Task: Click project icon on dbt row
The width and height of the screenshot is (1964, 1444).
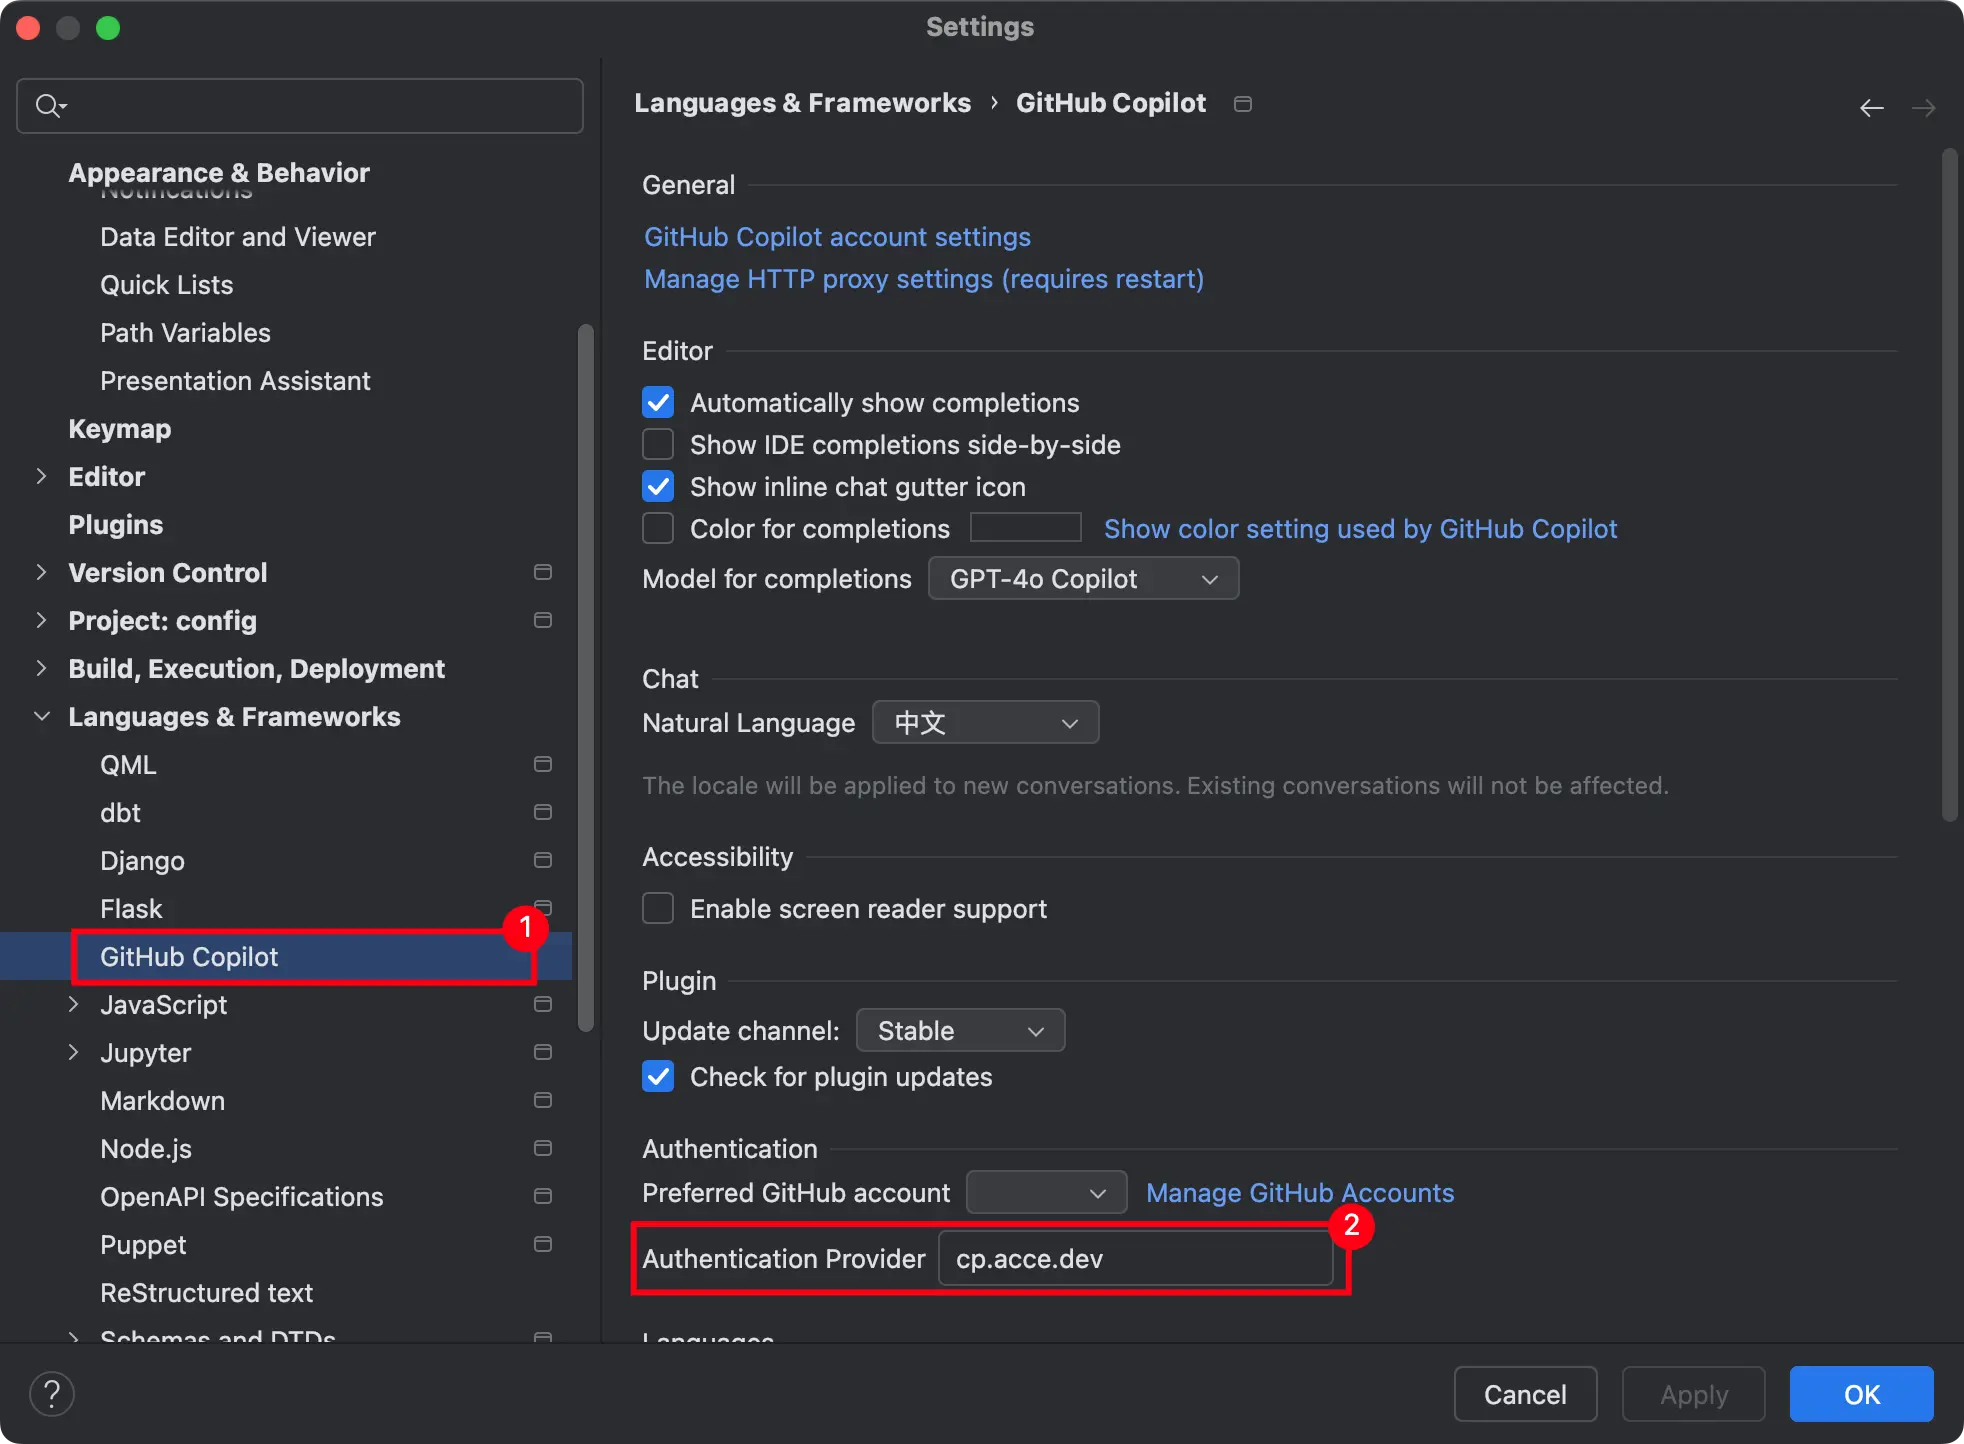Action: pos(543,812)
